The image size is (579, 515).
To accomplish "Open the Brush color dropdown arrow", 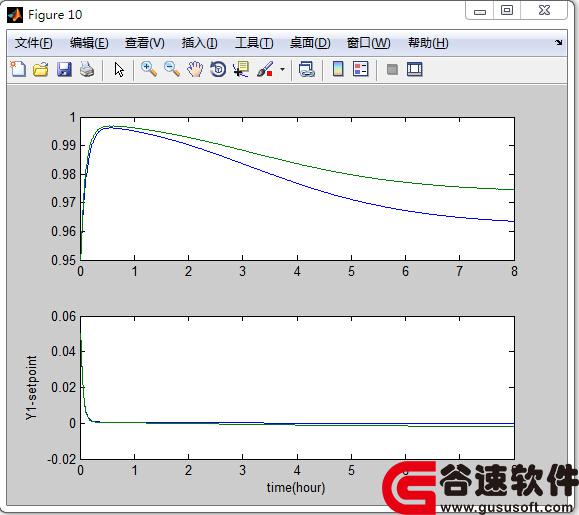I will point(282,69).
